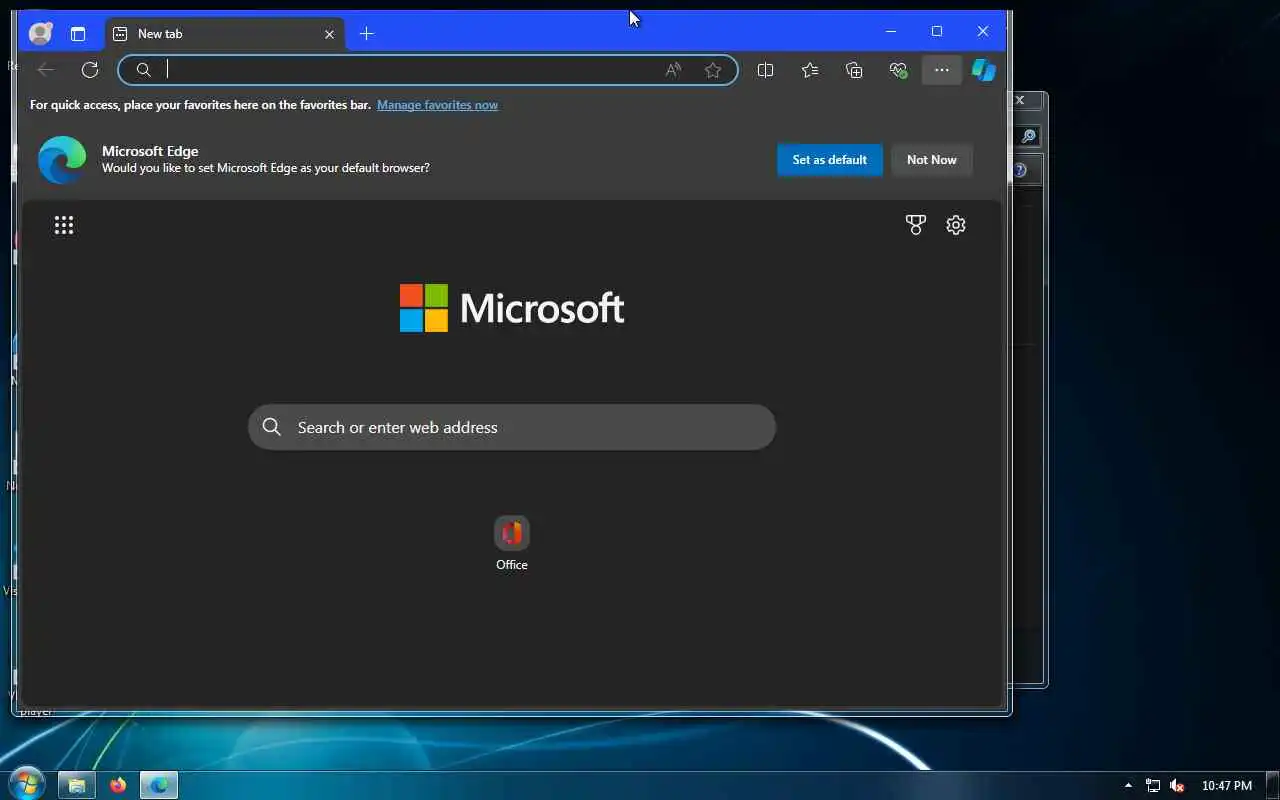
Task: Open Microsoft Rewards trophy icon
Action: point(915,225)
